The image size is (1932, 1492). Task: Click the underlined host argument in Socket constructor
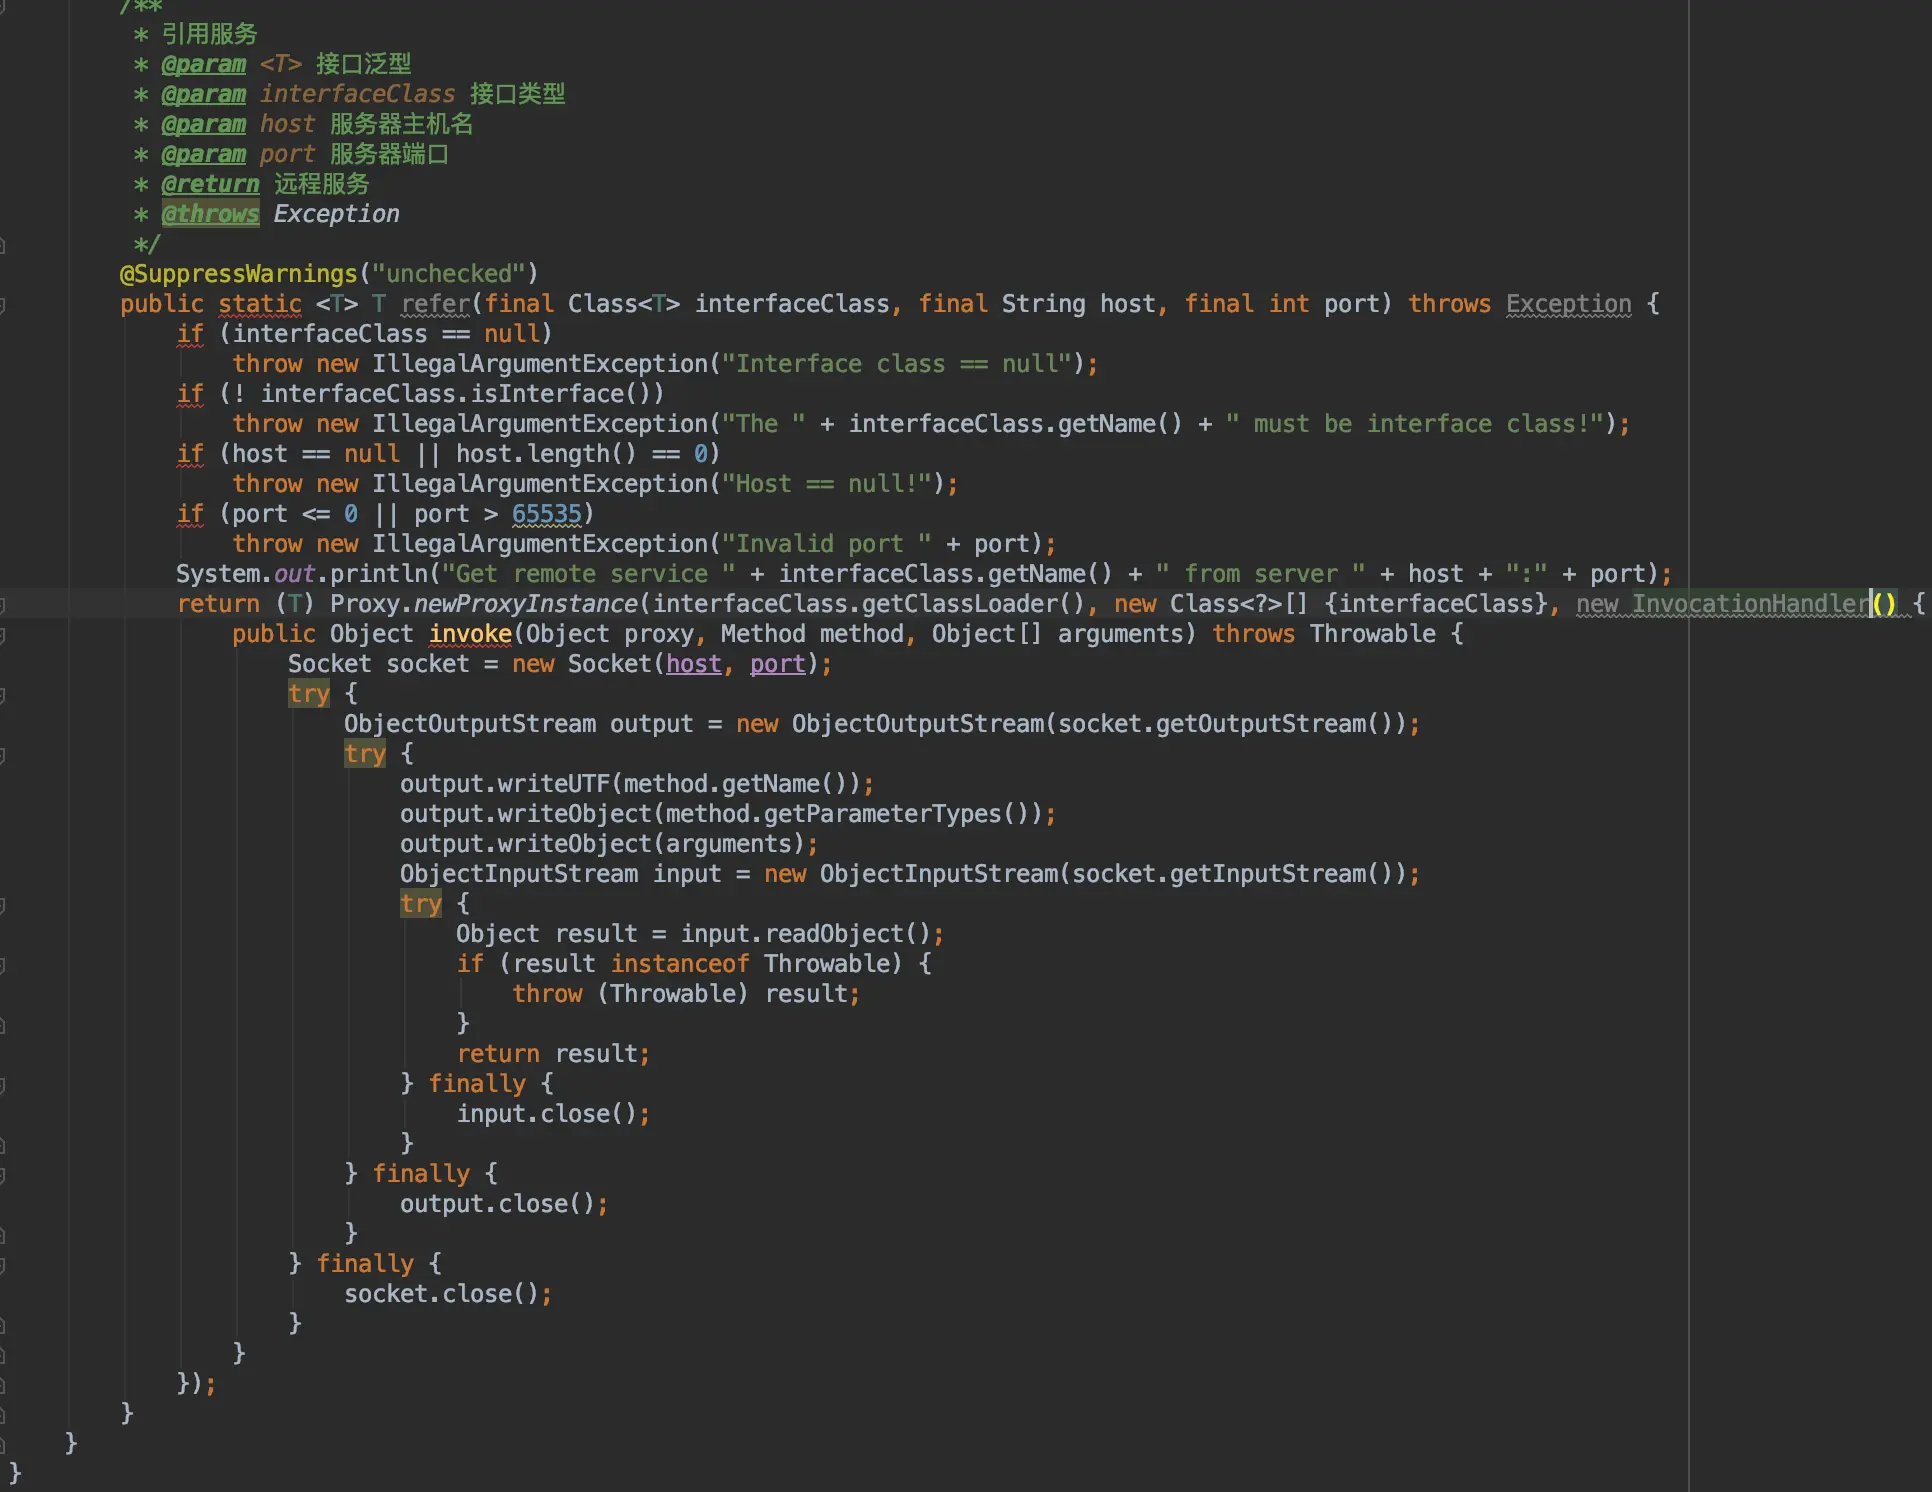693,664
